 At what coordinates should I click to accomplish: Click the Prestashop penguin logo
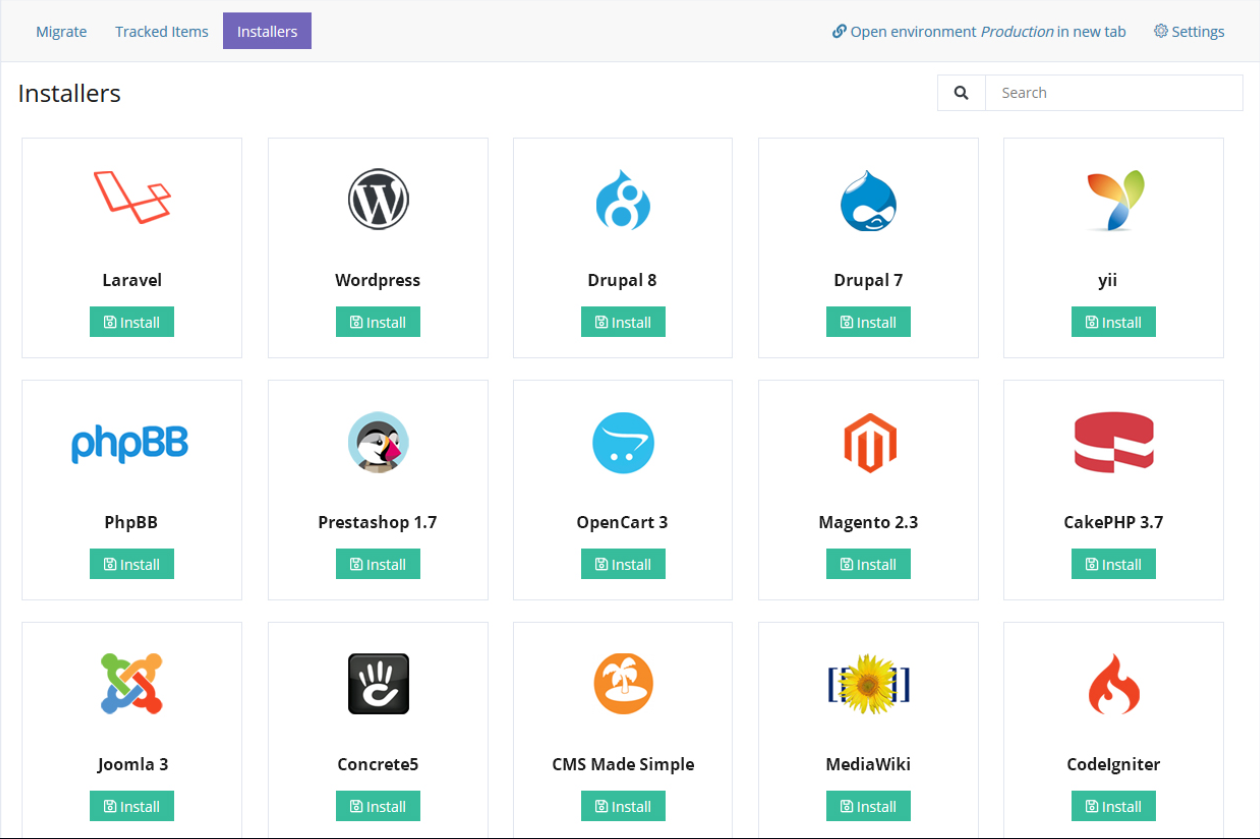378,442
